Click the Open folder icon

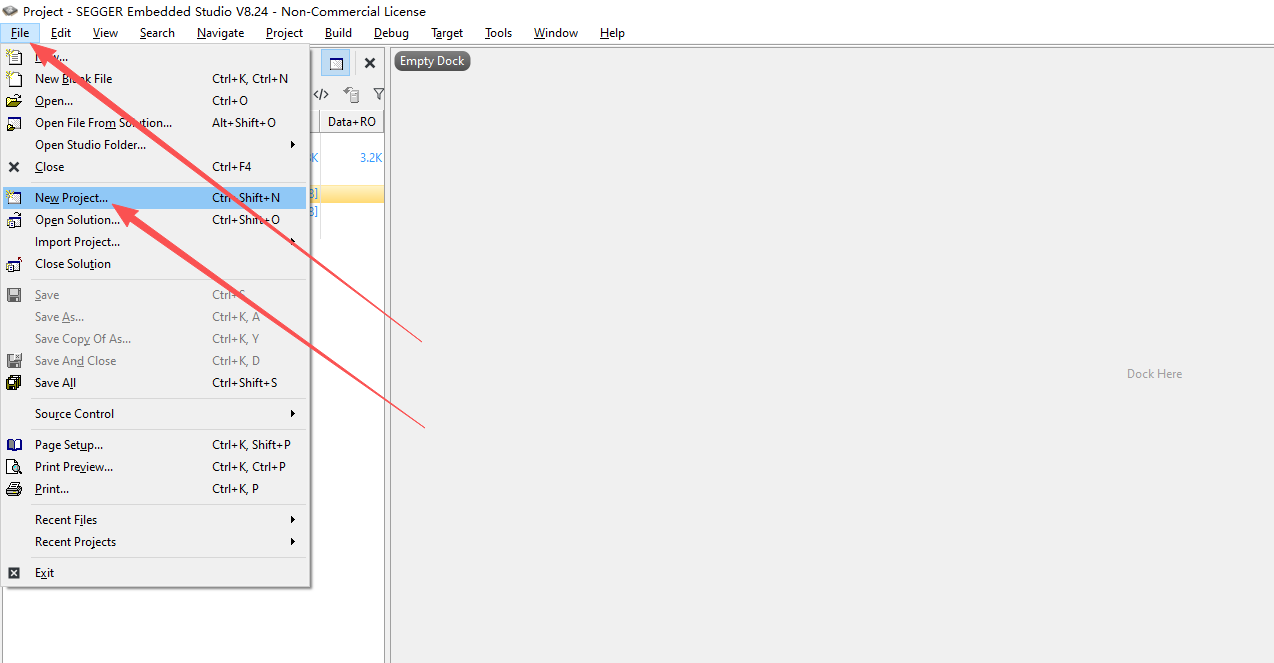pyautogui.click(x=14, y=101)
